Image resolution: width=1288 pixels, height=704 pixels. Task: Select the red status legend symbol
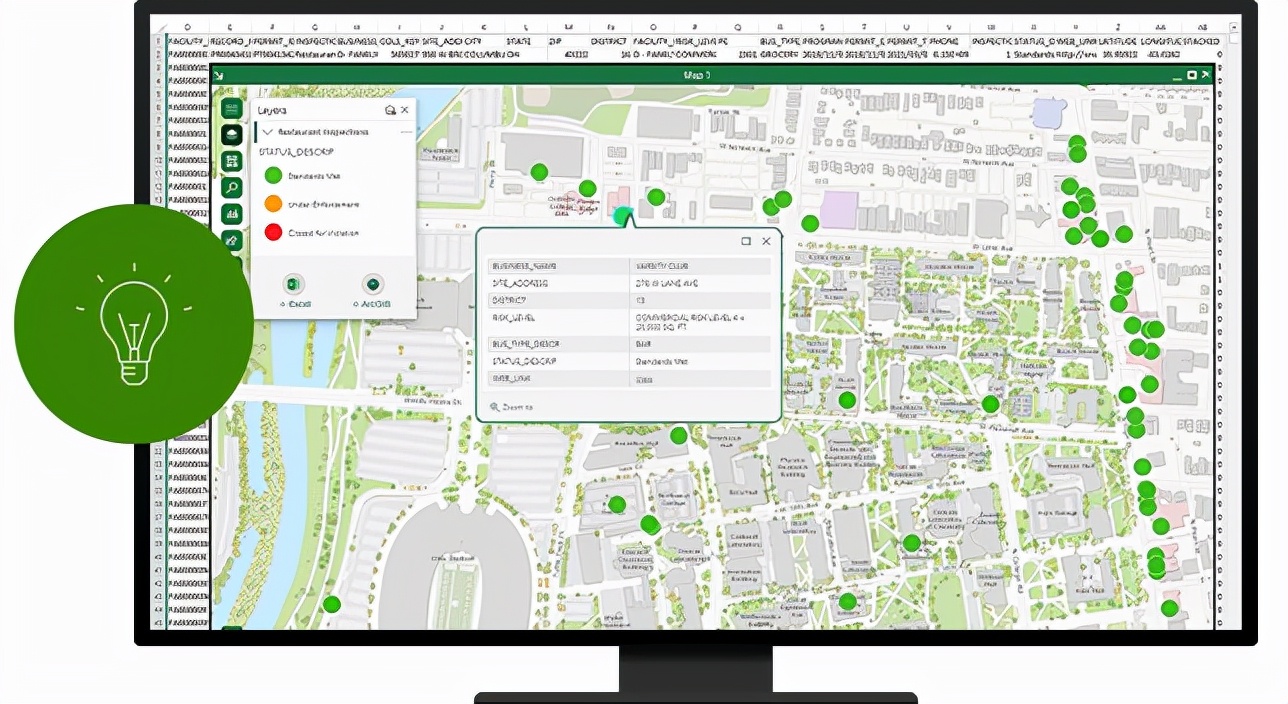click(273, 232)
